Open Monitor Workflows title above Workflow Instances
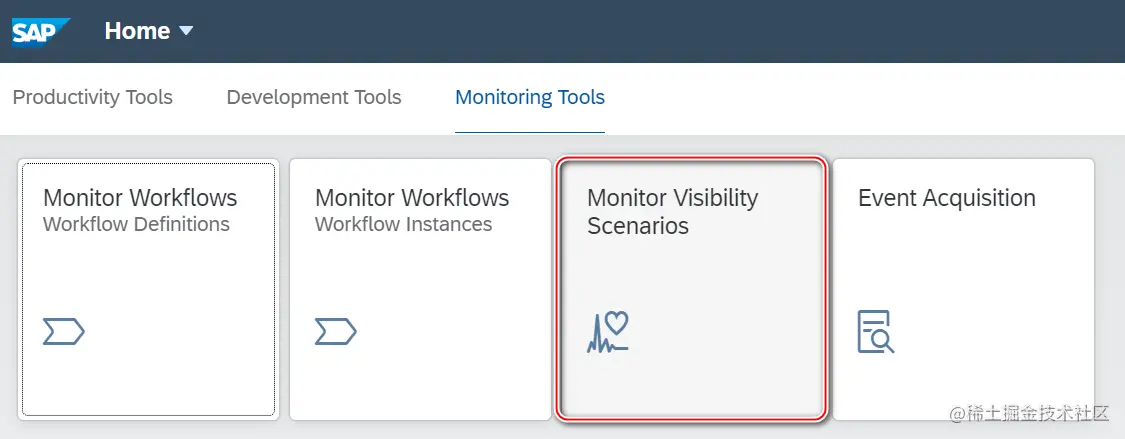The width and height of the screenshot is (1125, 439). (x=412, y=197)
